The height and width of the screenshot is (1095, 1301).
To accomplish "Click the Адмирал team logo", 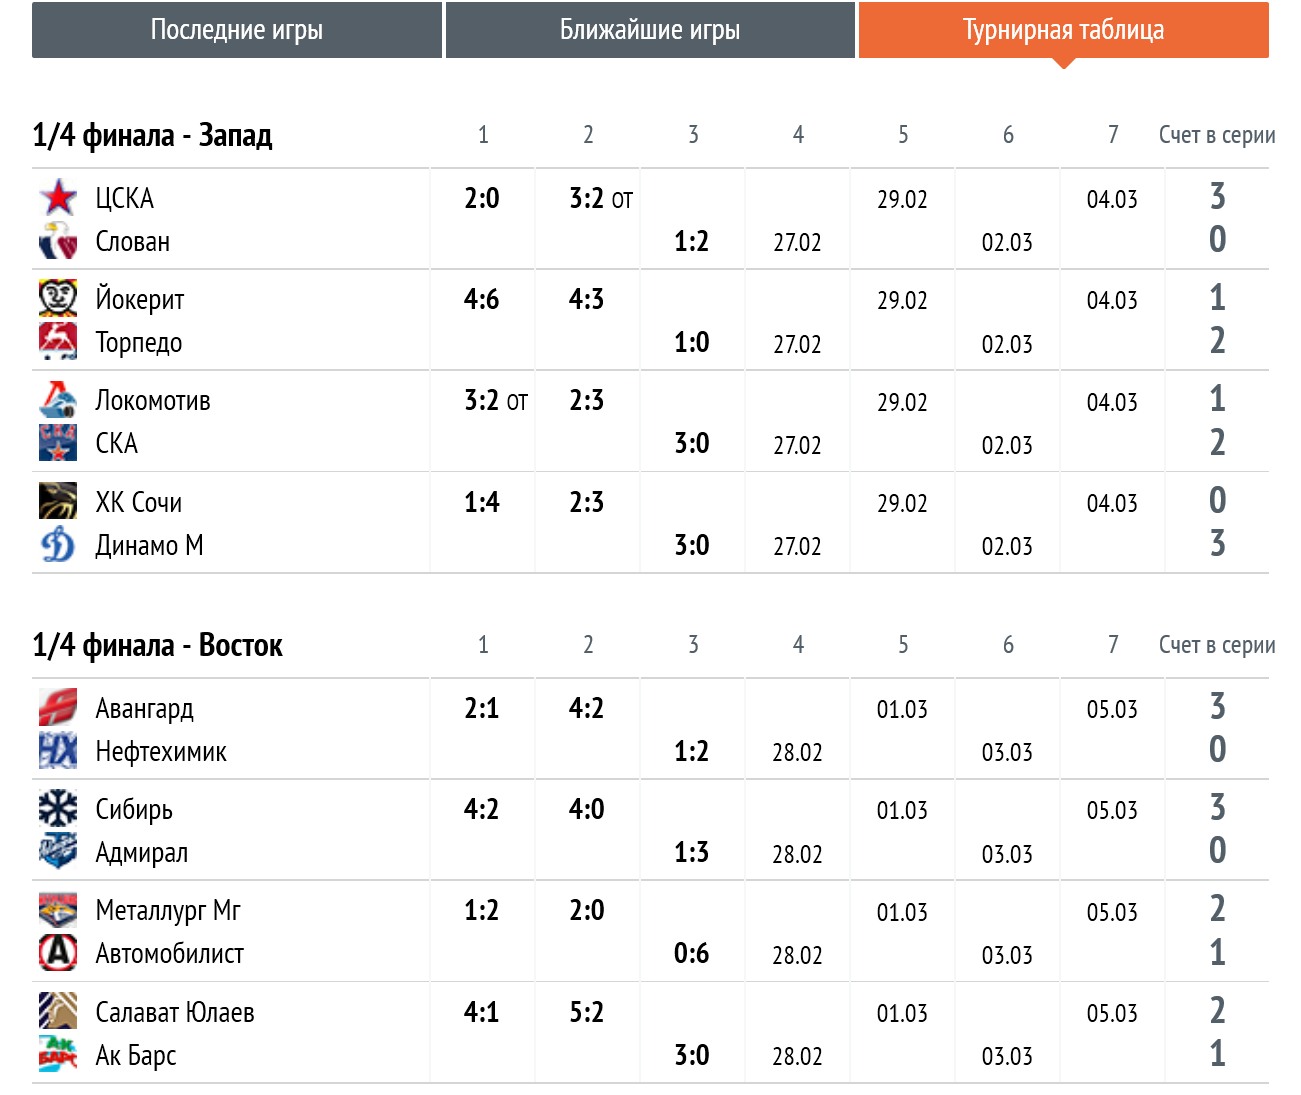I will pyautogui.click(x=58, y=852).
